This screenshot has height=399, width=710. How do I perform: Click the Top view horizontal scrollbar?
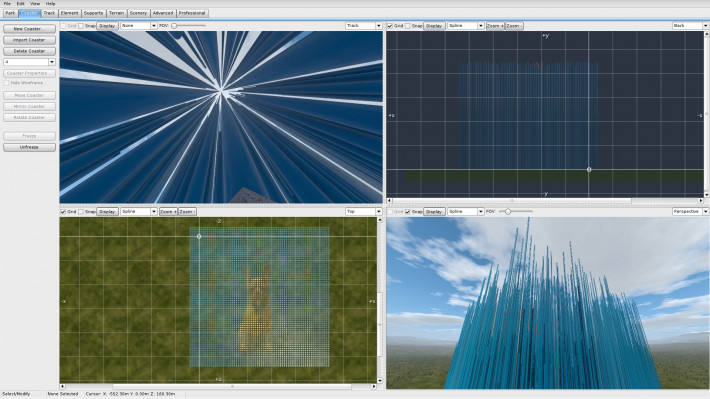point(232,386)
